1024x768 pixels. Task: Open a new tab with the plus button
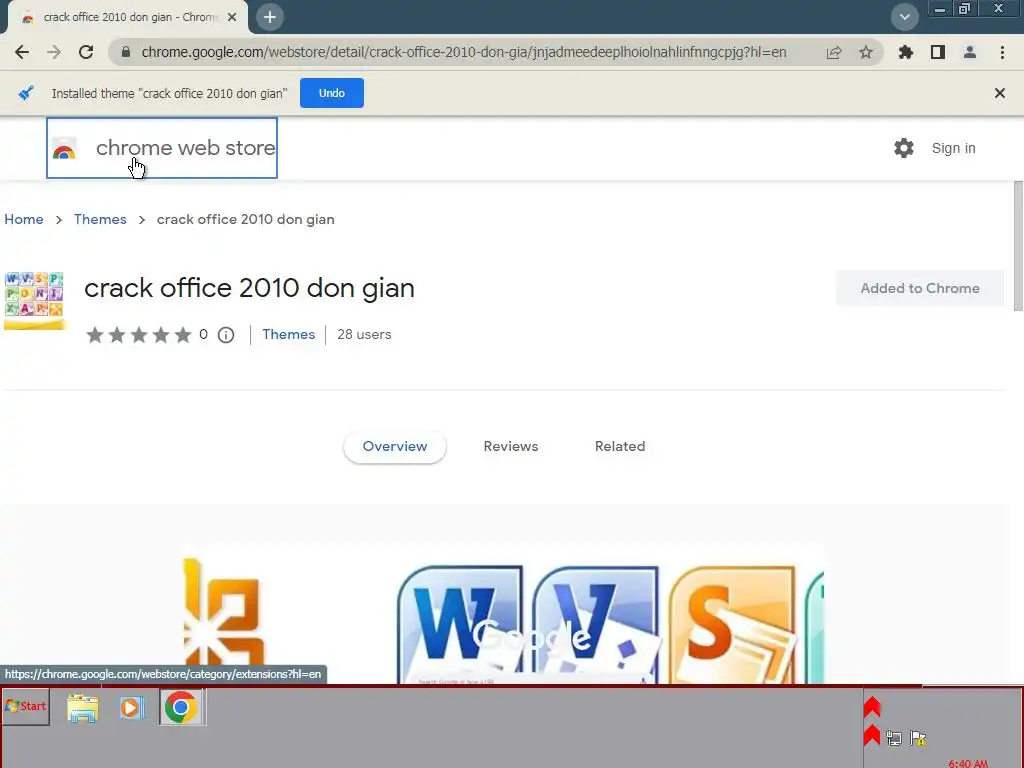pos(270,17)
